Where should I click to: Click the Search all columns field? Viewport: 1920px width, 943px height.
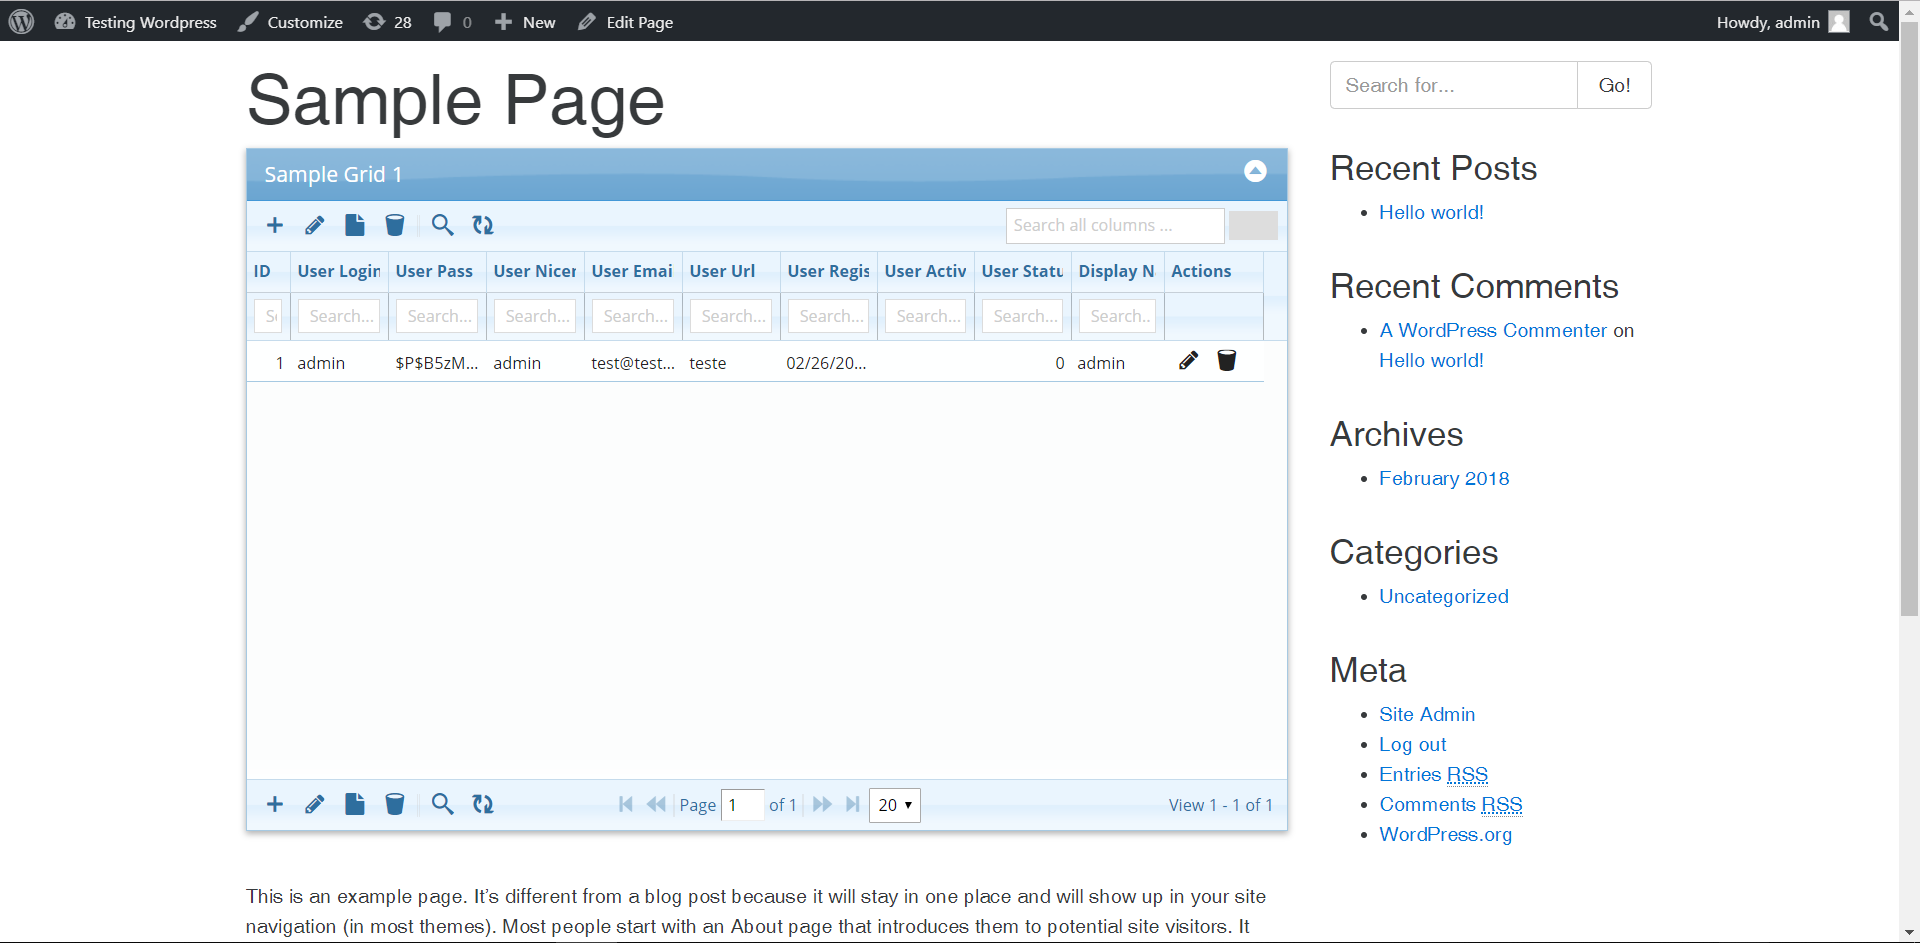pyautogui.click(x=1114, y=226)
